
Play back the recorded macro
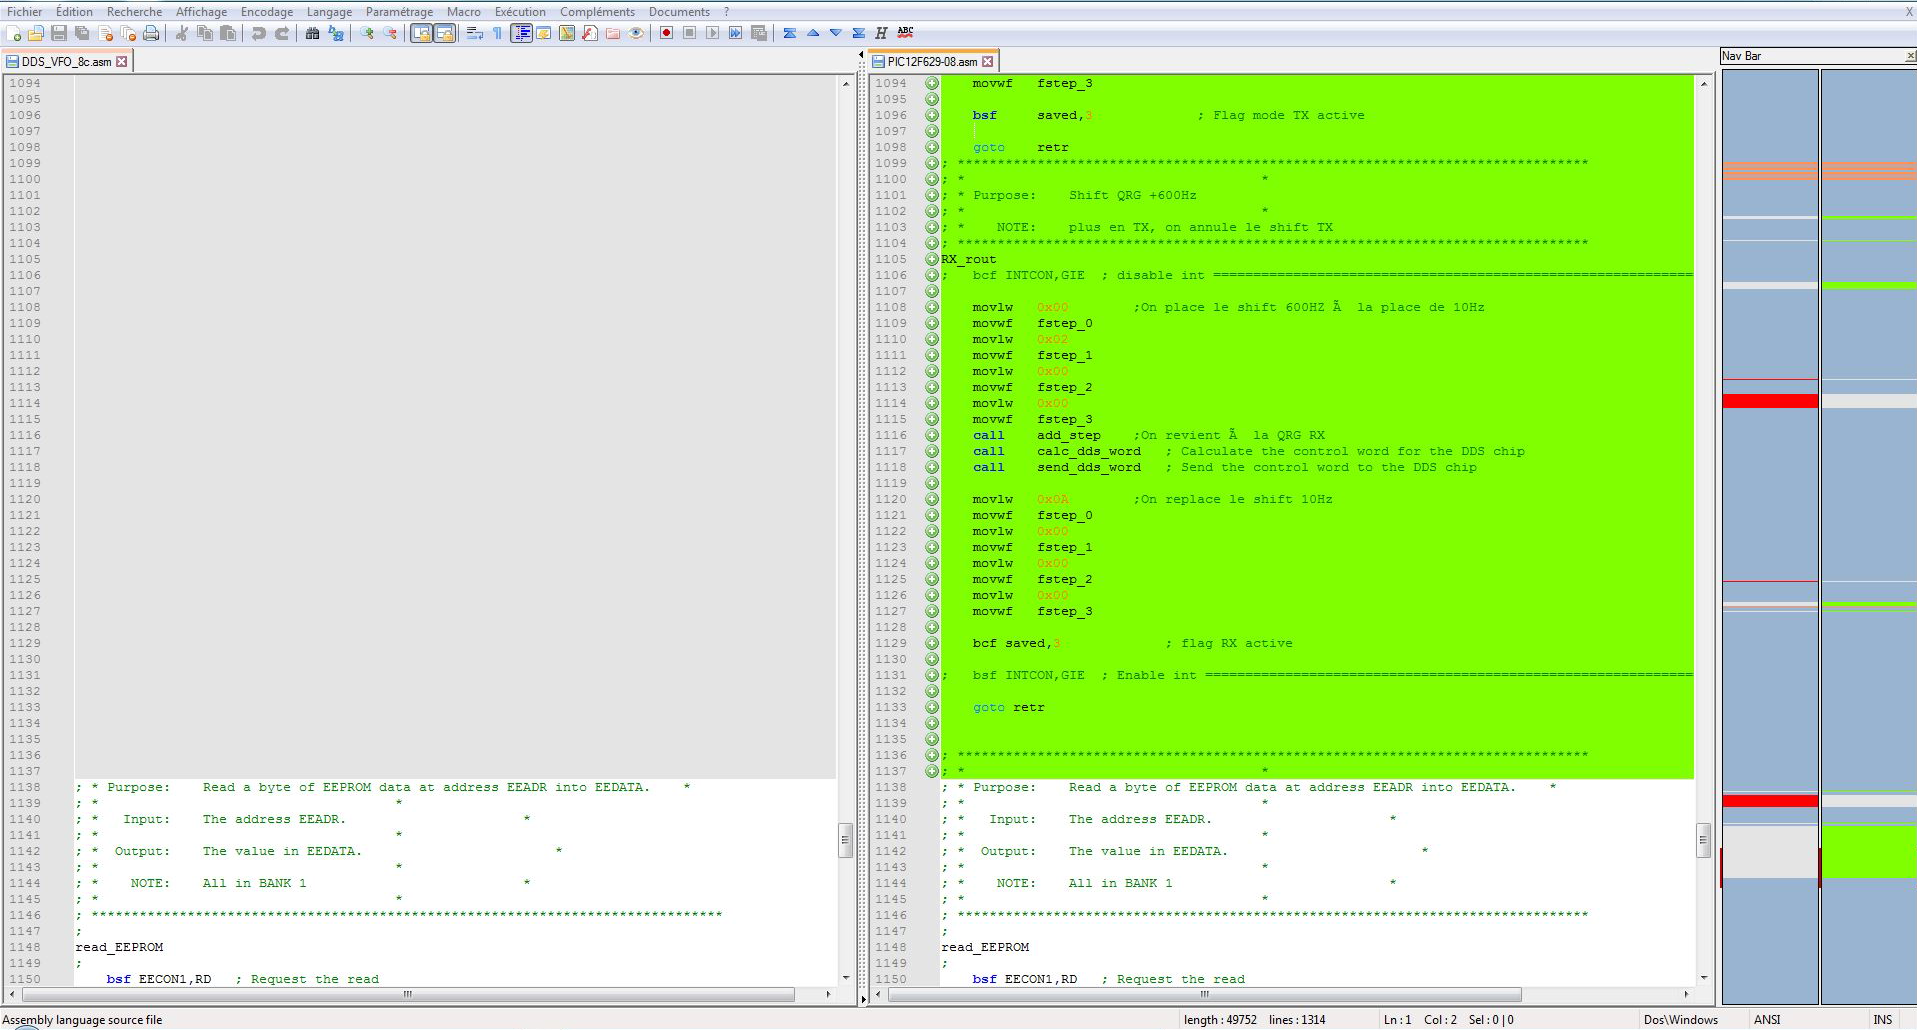click(x=713, y=34)
